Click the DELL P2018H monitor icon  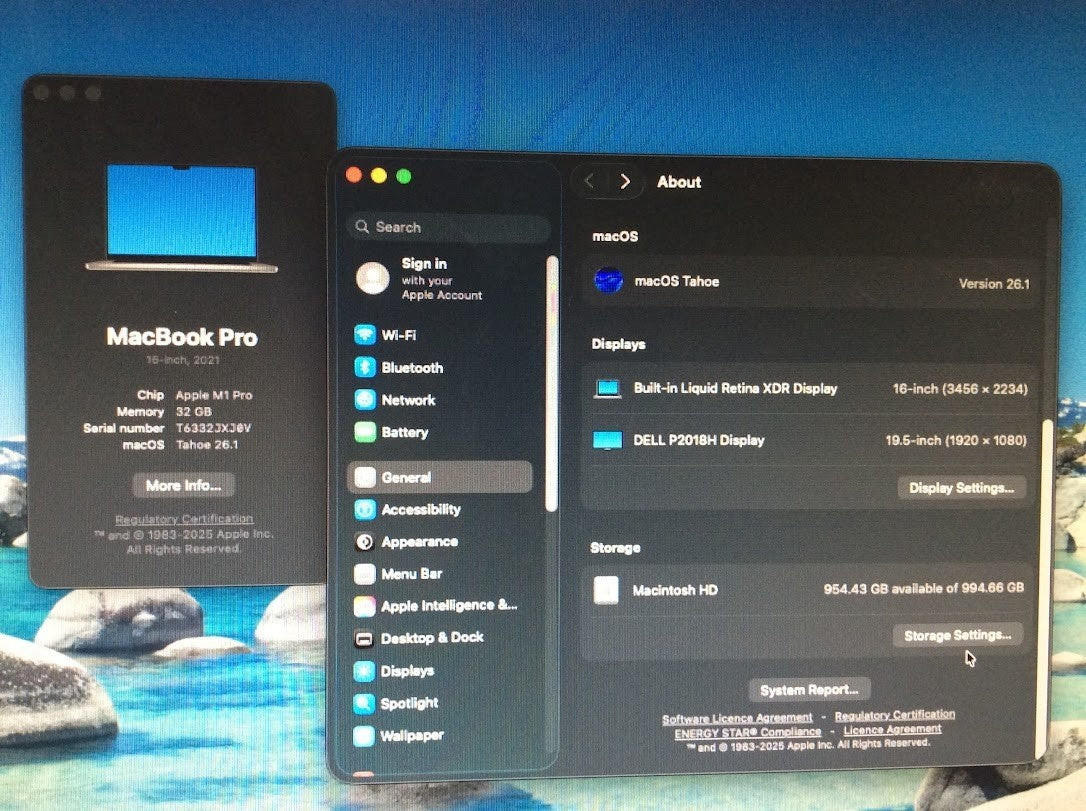tap(608, 440)
